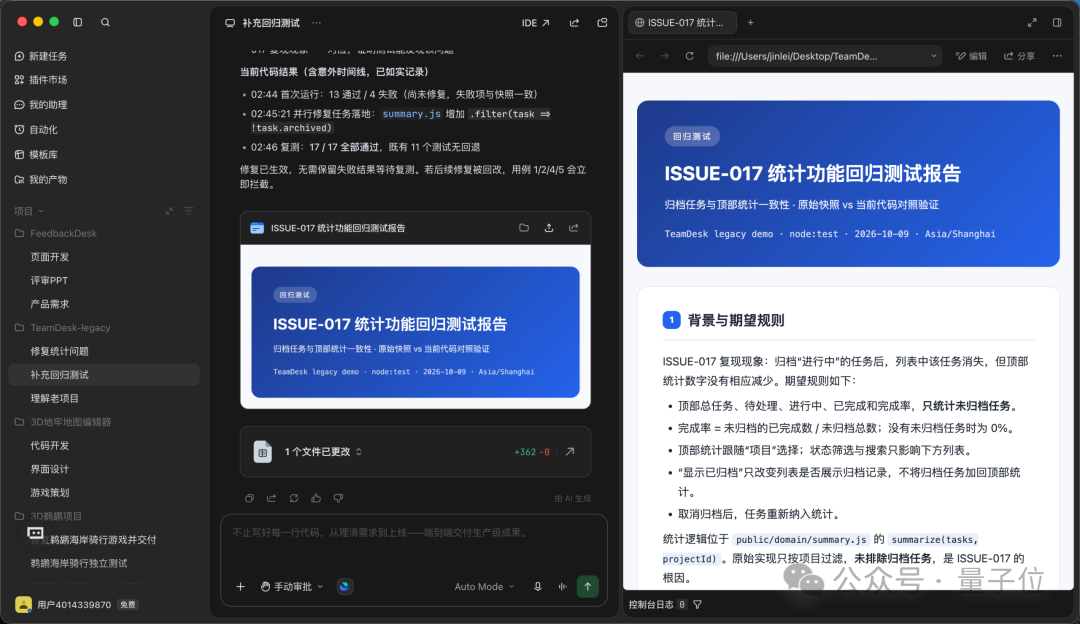Open the Auto Mode dropdown

point(484,587)
